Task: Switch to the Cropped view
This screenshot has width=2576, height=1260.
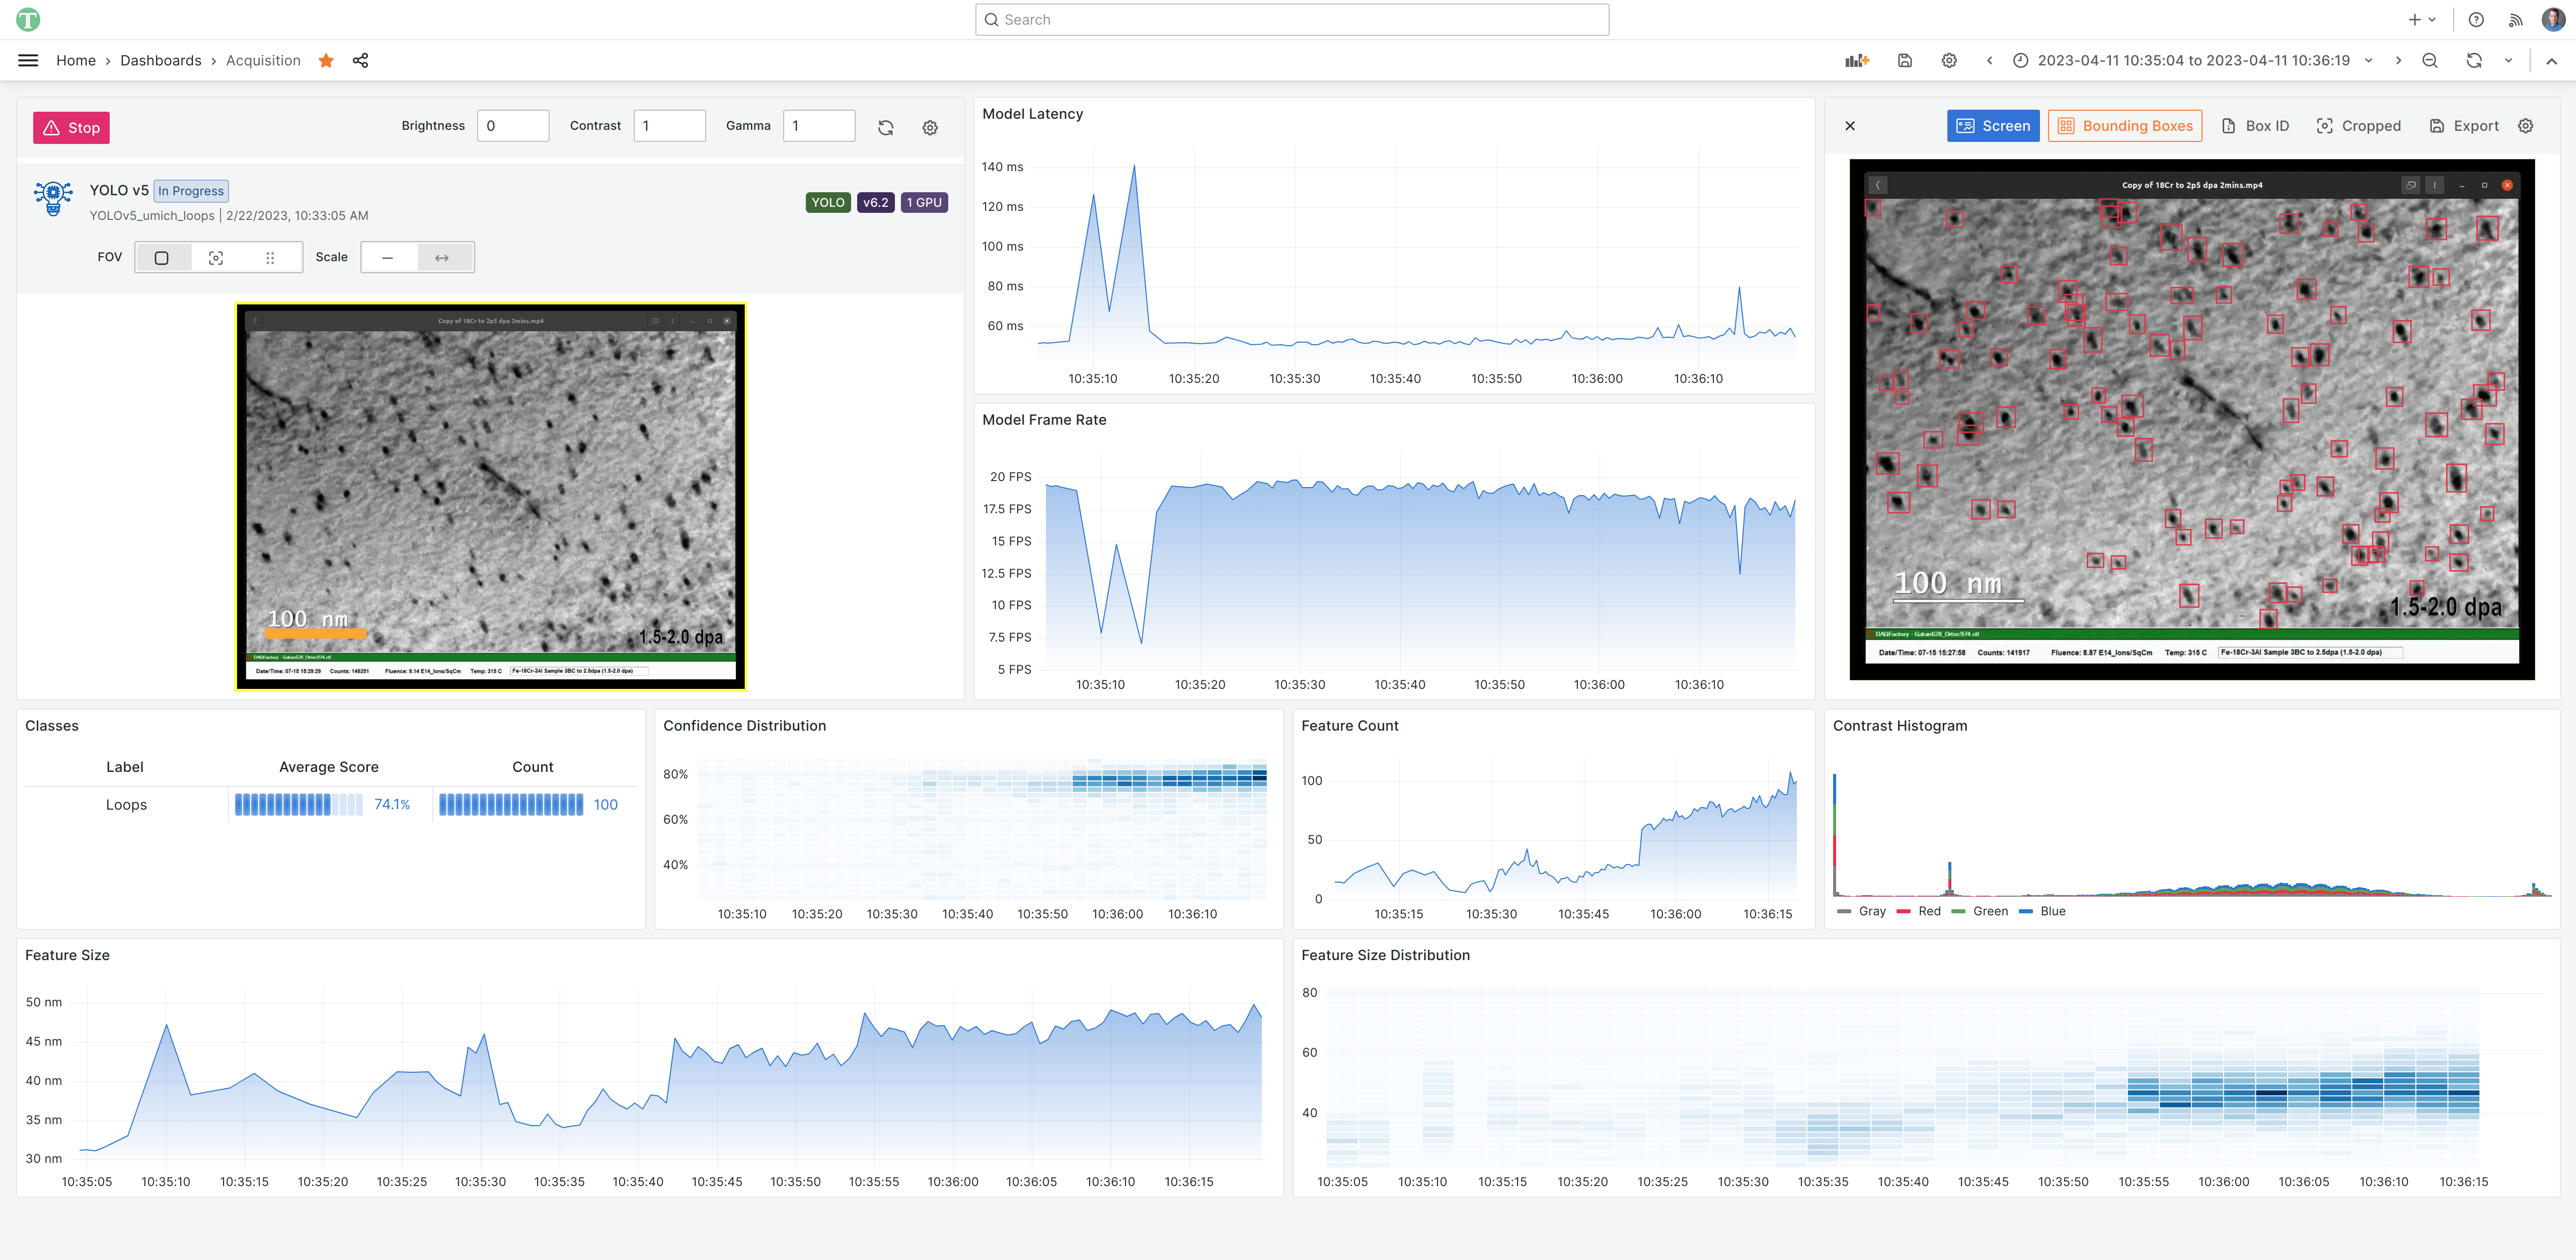Action: [x=2358, y=126]
